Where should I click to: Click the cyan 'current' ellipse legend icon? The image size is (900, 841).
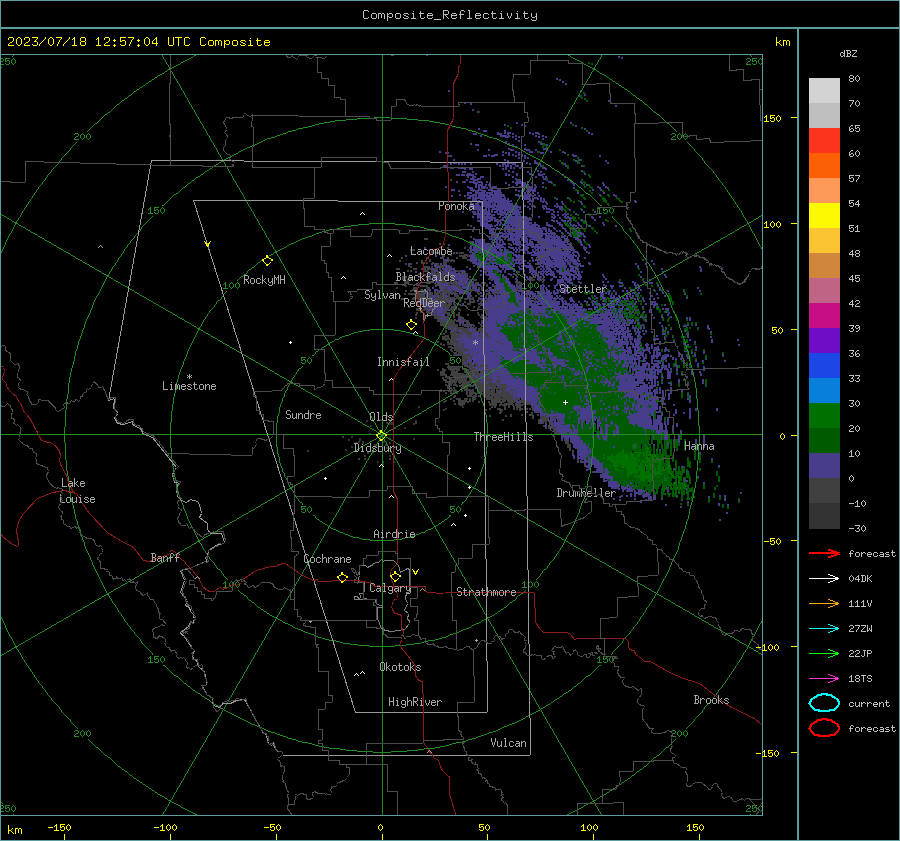tap(824, 703)
